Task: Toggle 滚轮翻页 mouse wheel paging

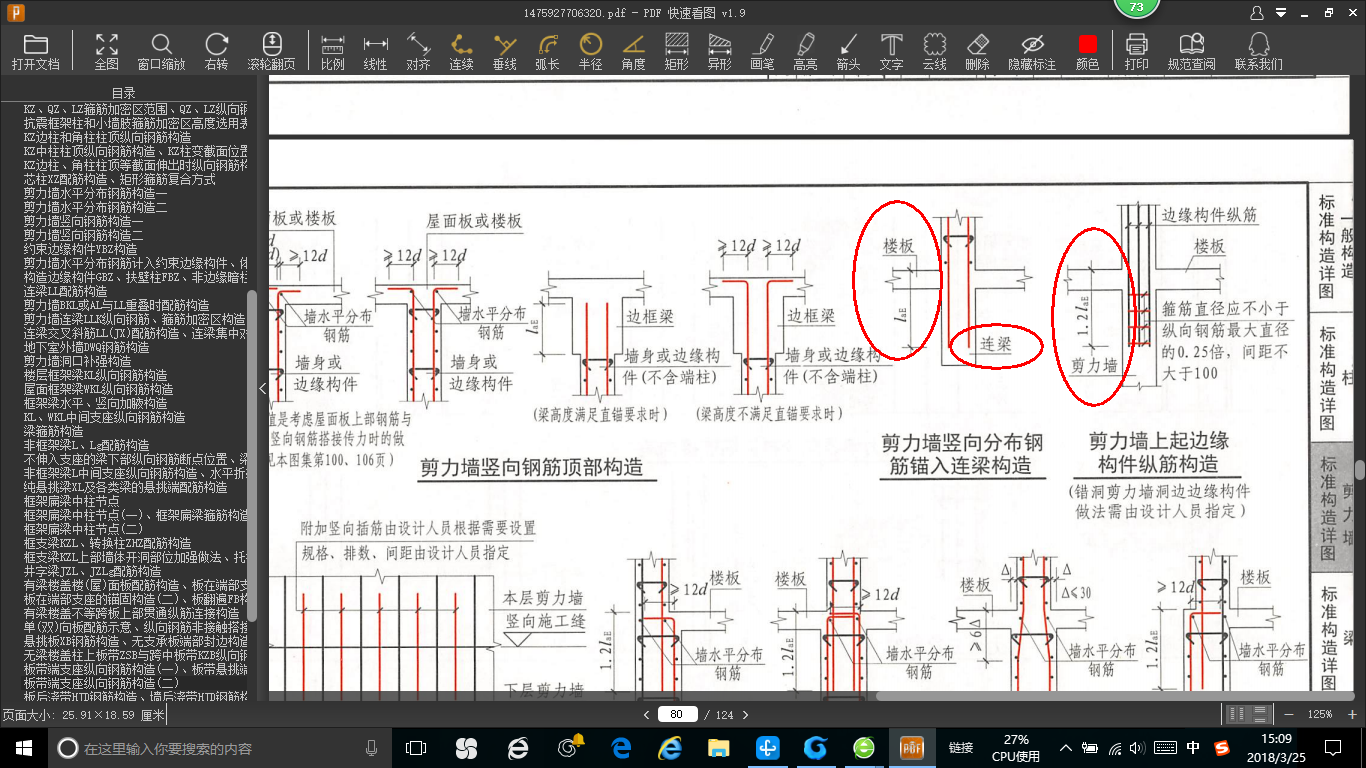Action: [271, 51]
